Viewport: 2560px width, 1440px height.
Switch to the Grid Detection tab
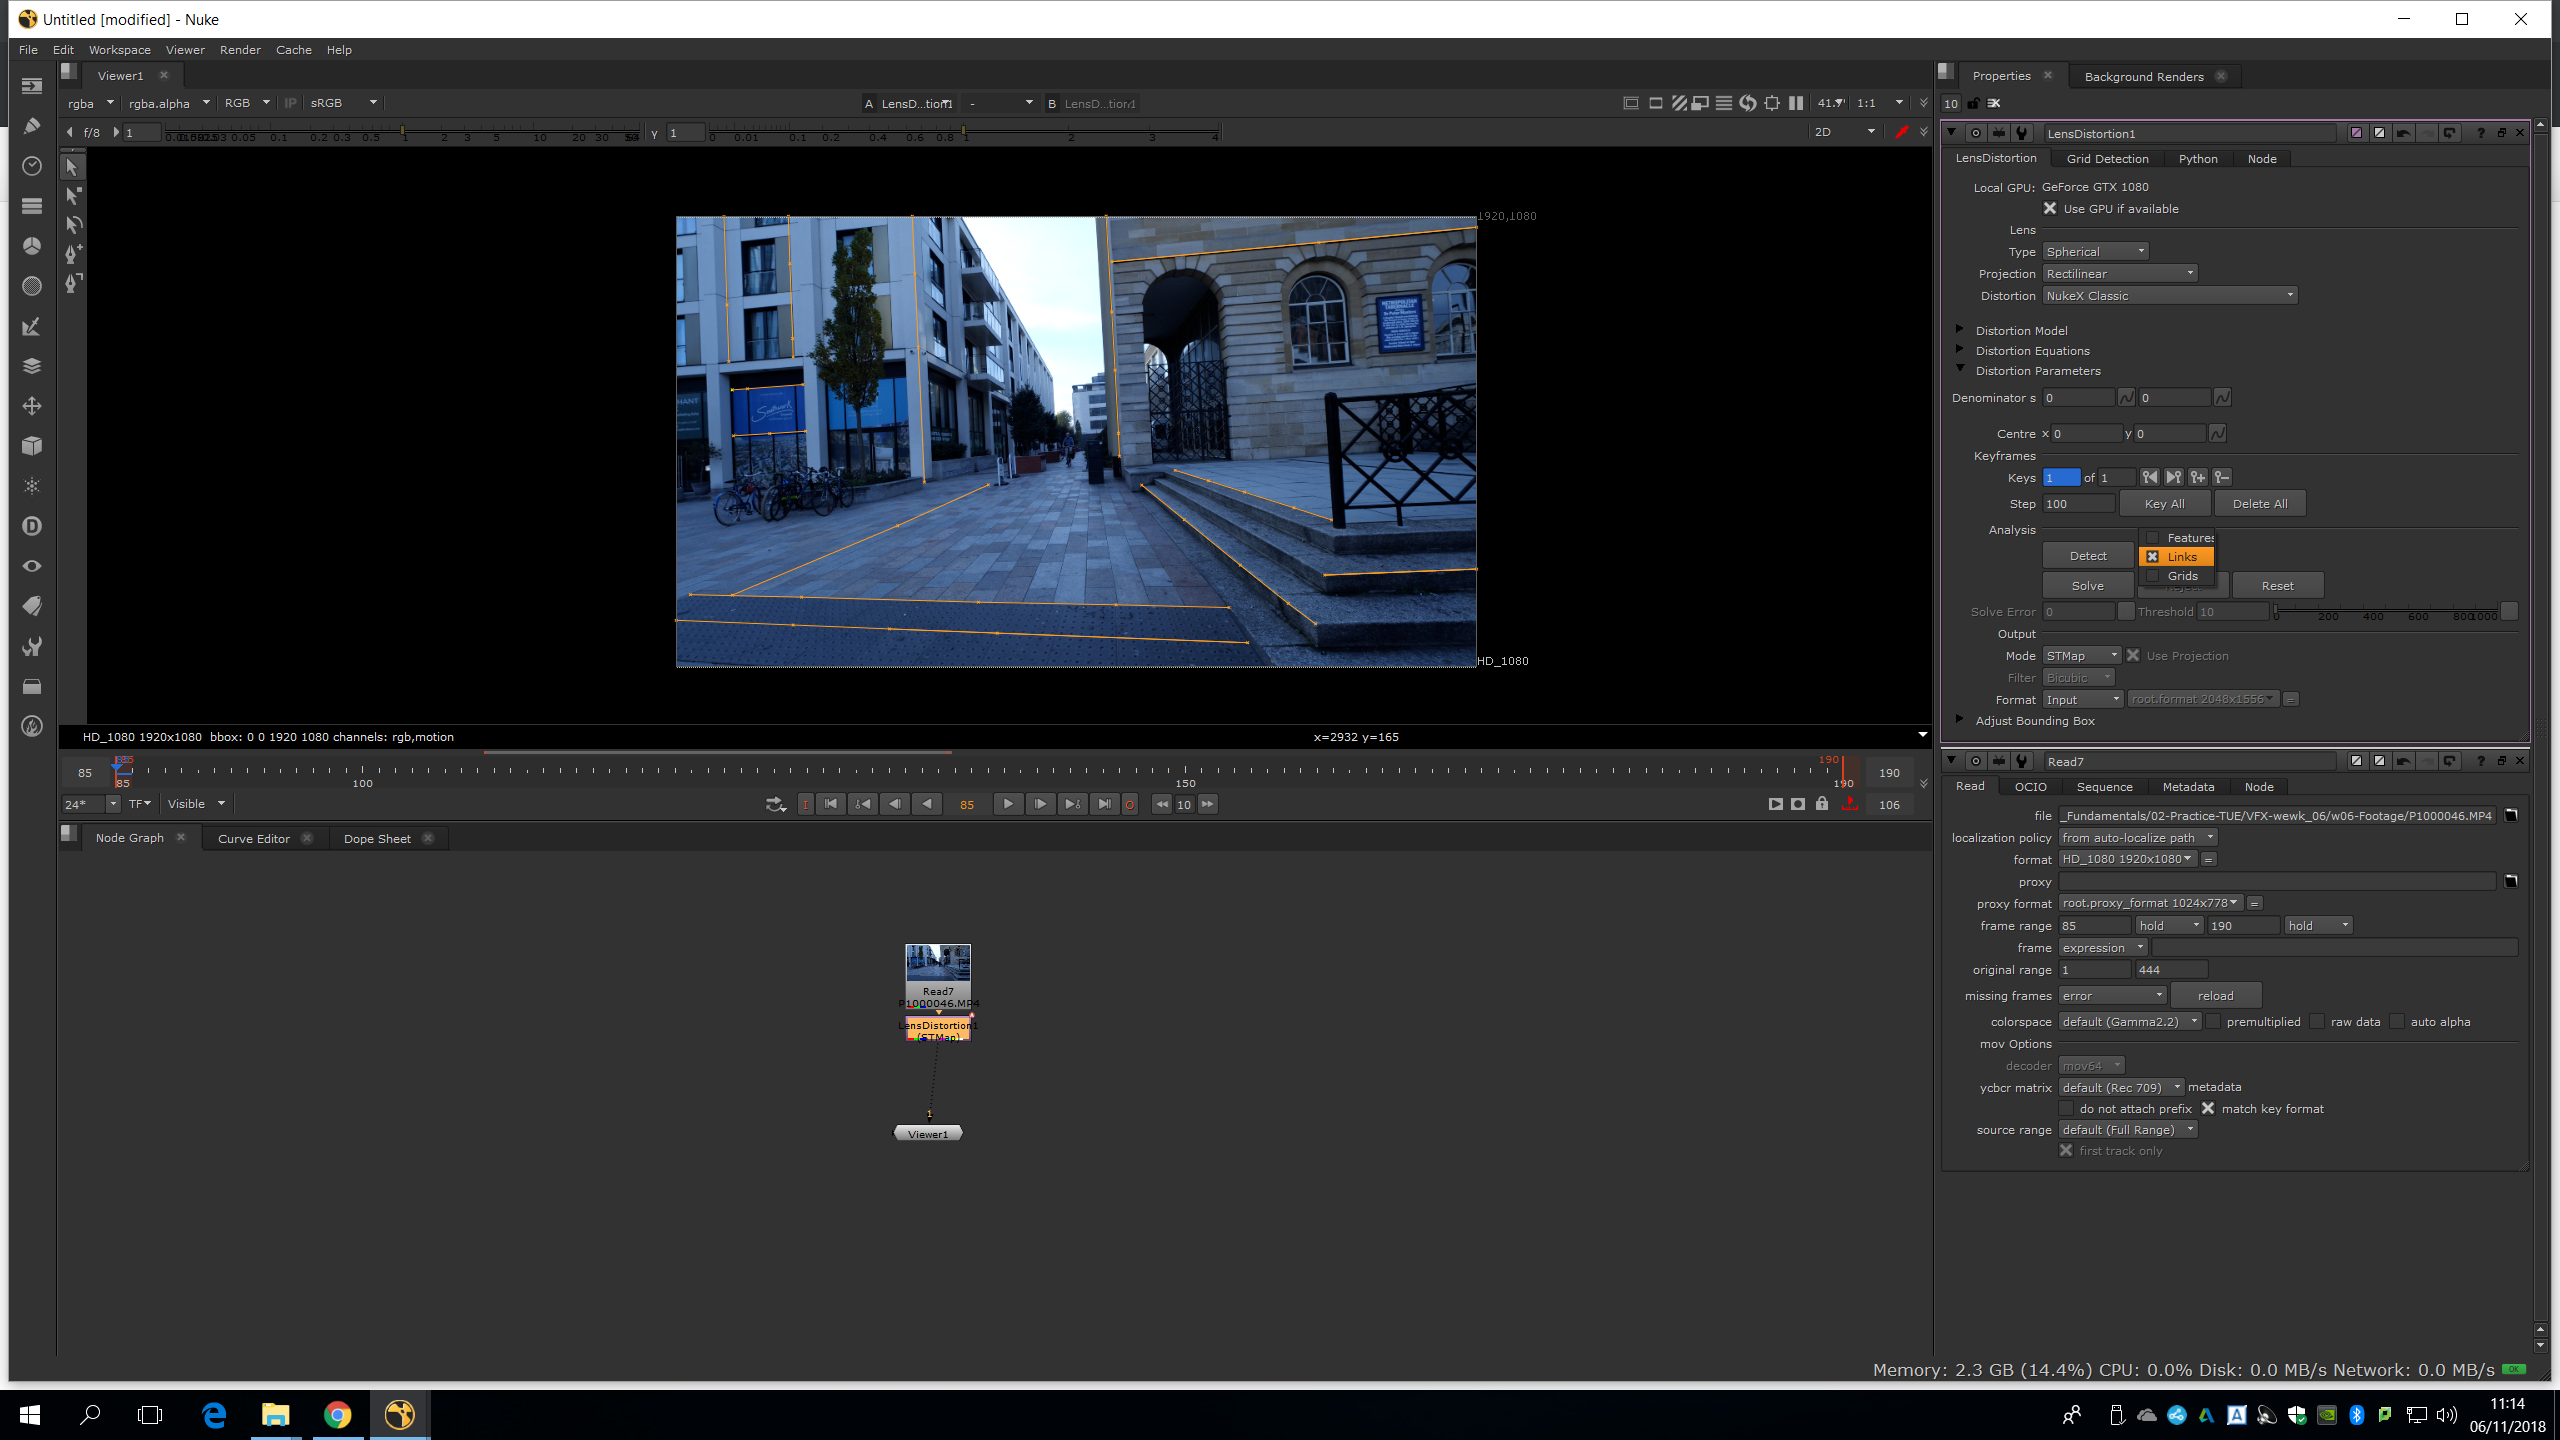point(2107,159)
